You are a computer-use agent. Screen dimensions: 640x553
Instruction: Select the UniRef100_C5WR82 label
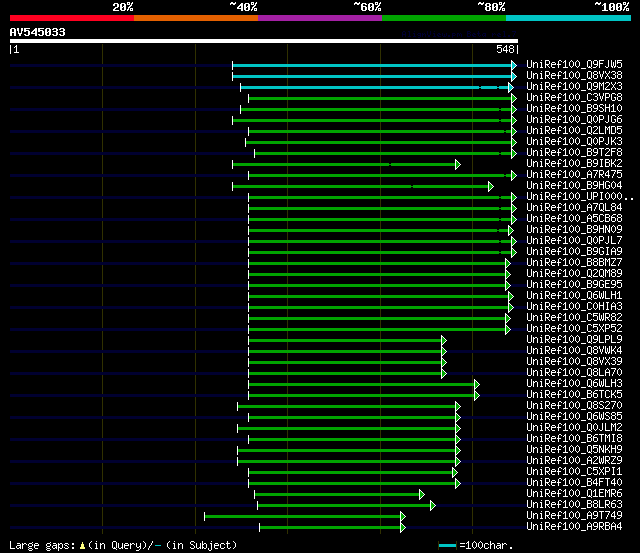[574, 318]
